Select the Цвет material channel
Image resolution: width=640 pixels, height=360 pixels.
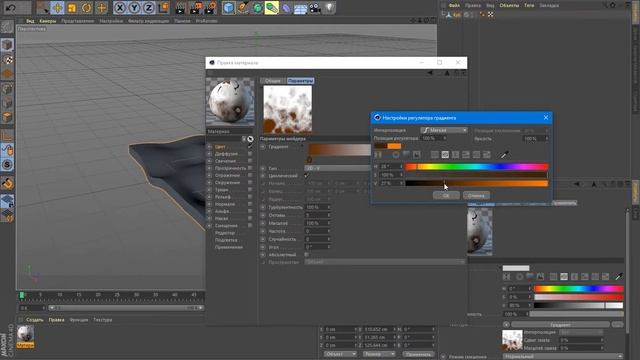[220, 147]
